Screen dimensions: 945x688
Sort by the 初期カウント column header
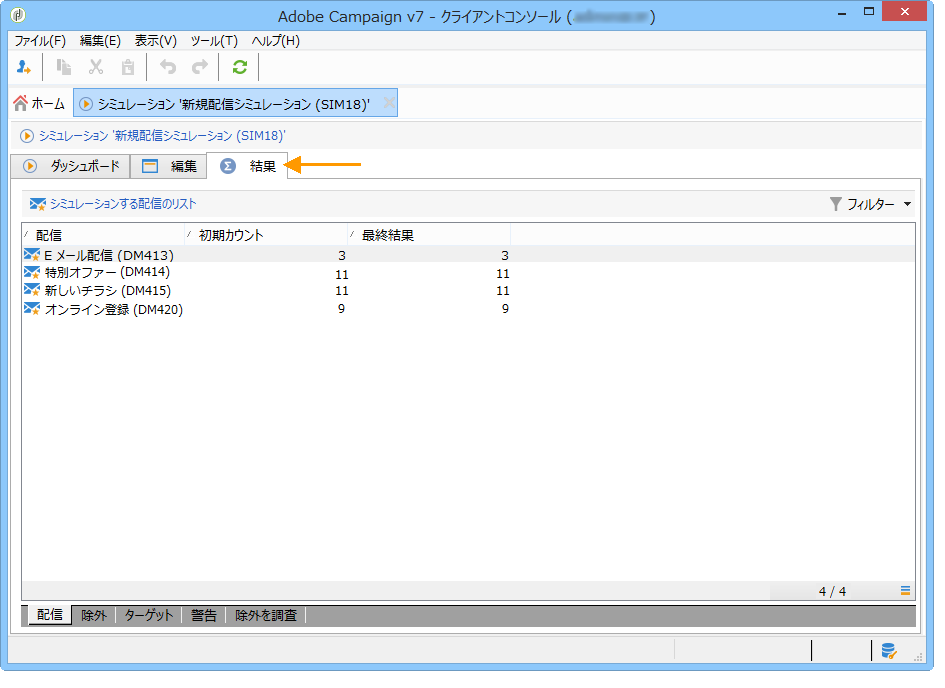tap(266, 235)
